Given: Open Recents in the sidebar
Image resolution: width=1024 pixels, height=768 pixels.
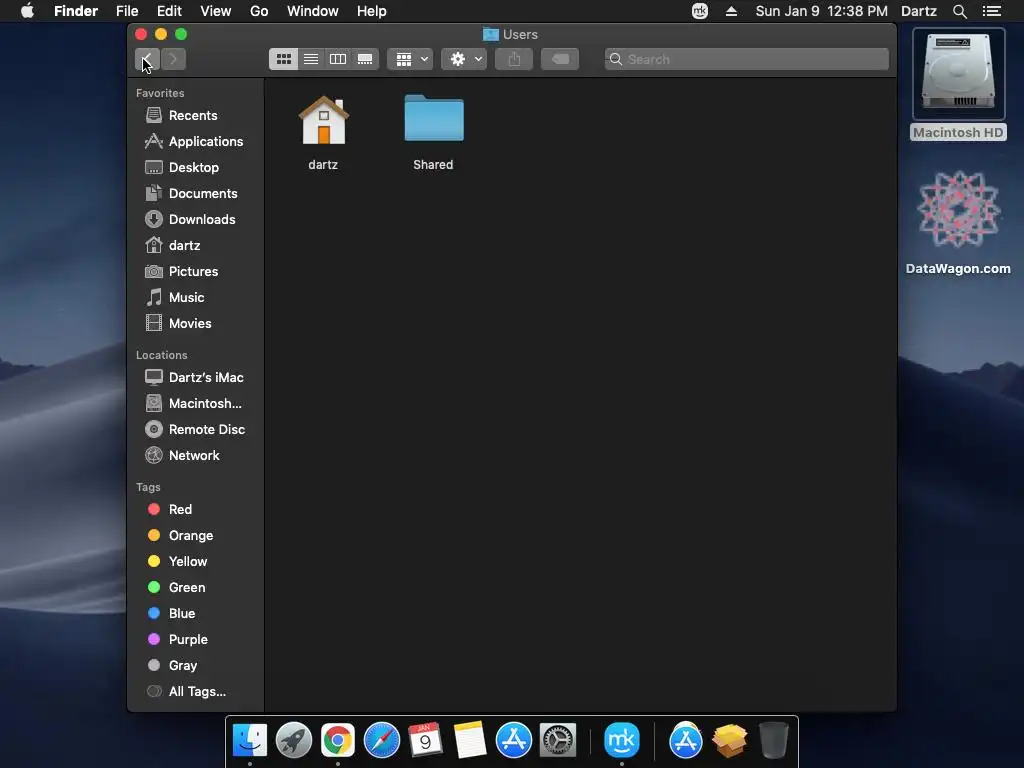Looking at the screenshot, I should [x=196, y=116].
